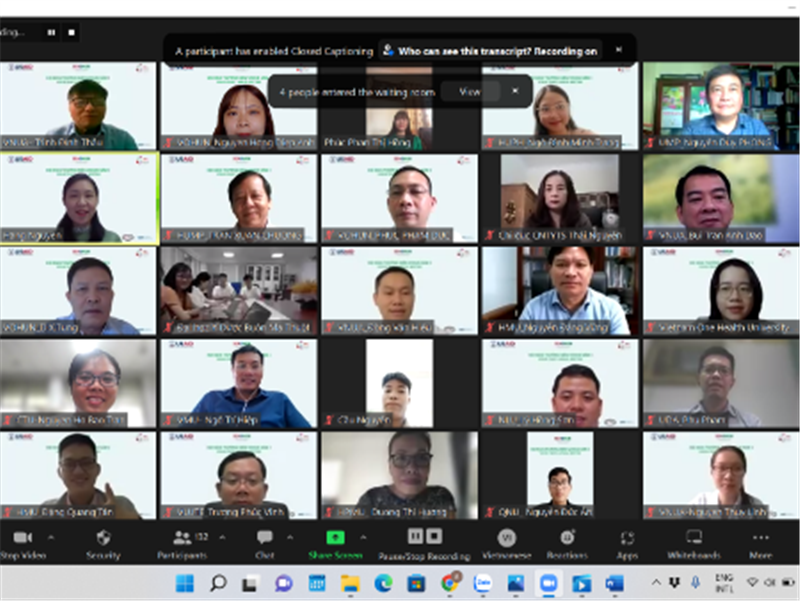Screen dimensions: 800x601
Task: Dismiss the waiting room notification
Action: (515, 91)
